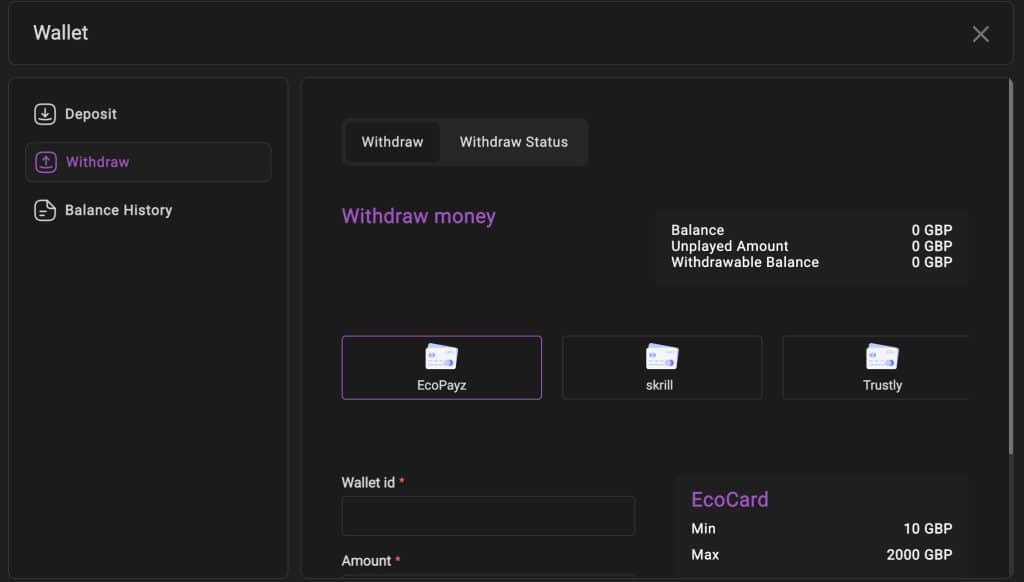The height and width of the screenshot is (582, 1024).
Task: Select the EcoPayz card icon
Action: click(x=441, y=357)
